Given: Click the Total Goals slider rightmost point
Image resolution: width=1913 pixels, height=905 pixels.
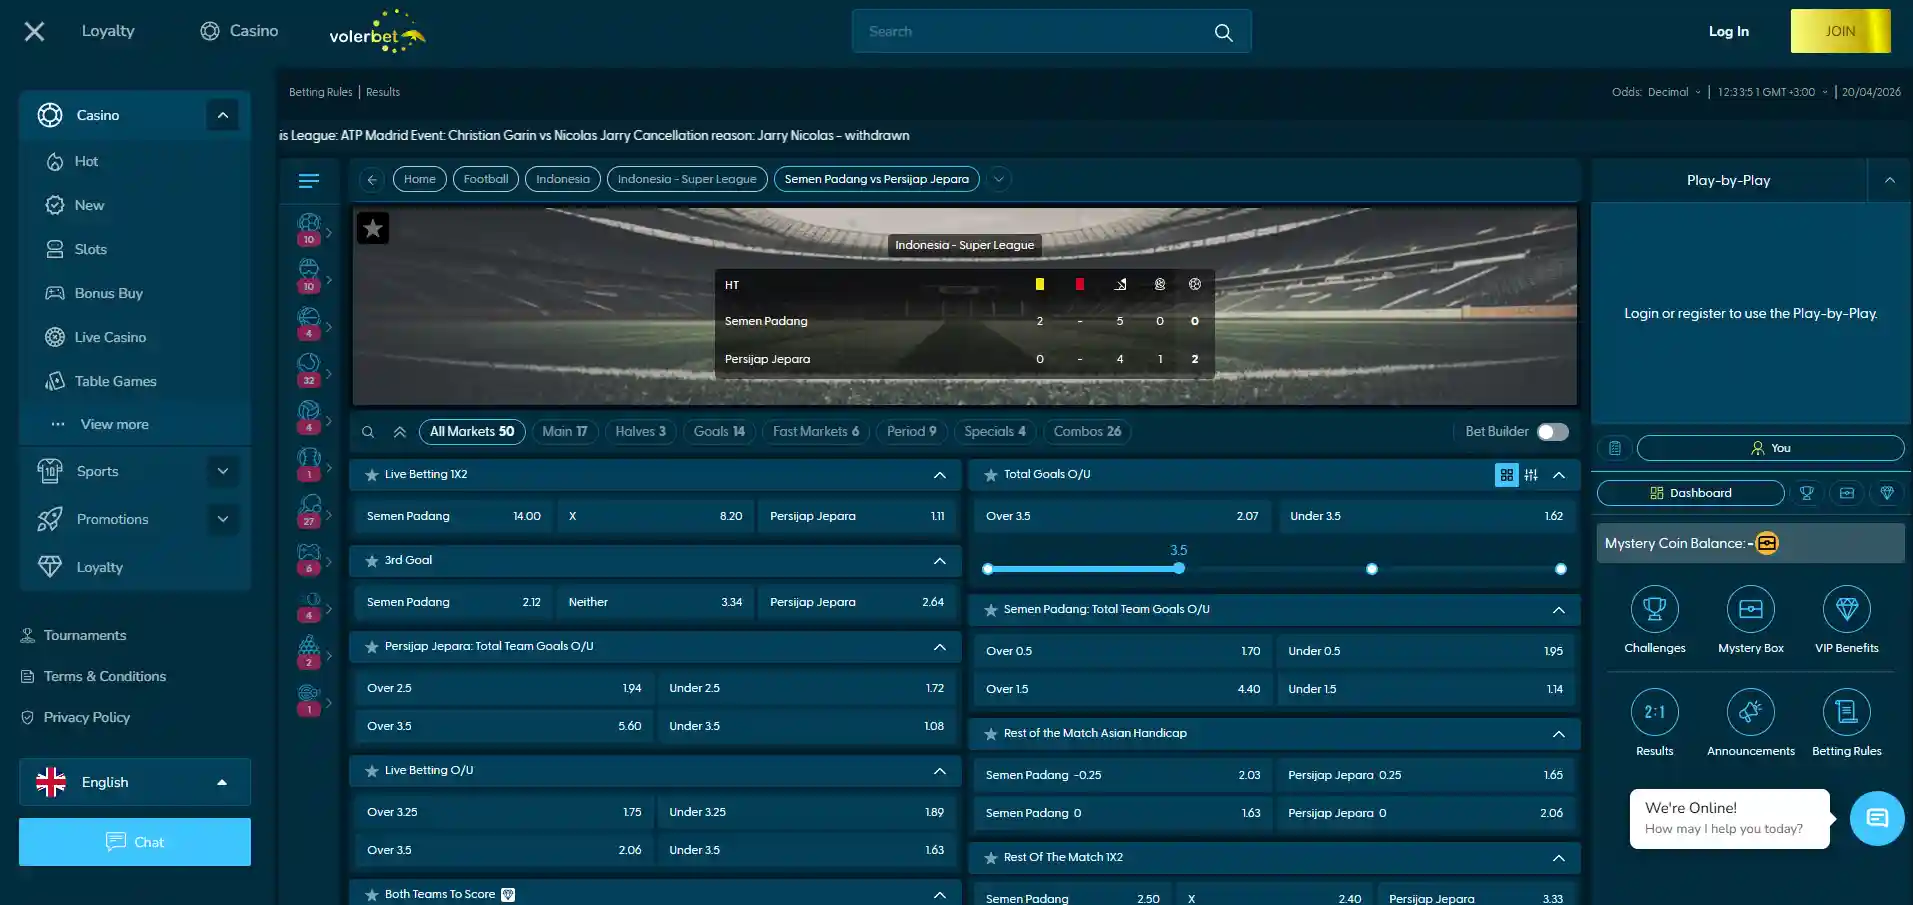Looking at the screenshot, I should point(1561,569).
